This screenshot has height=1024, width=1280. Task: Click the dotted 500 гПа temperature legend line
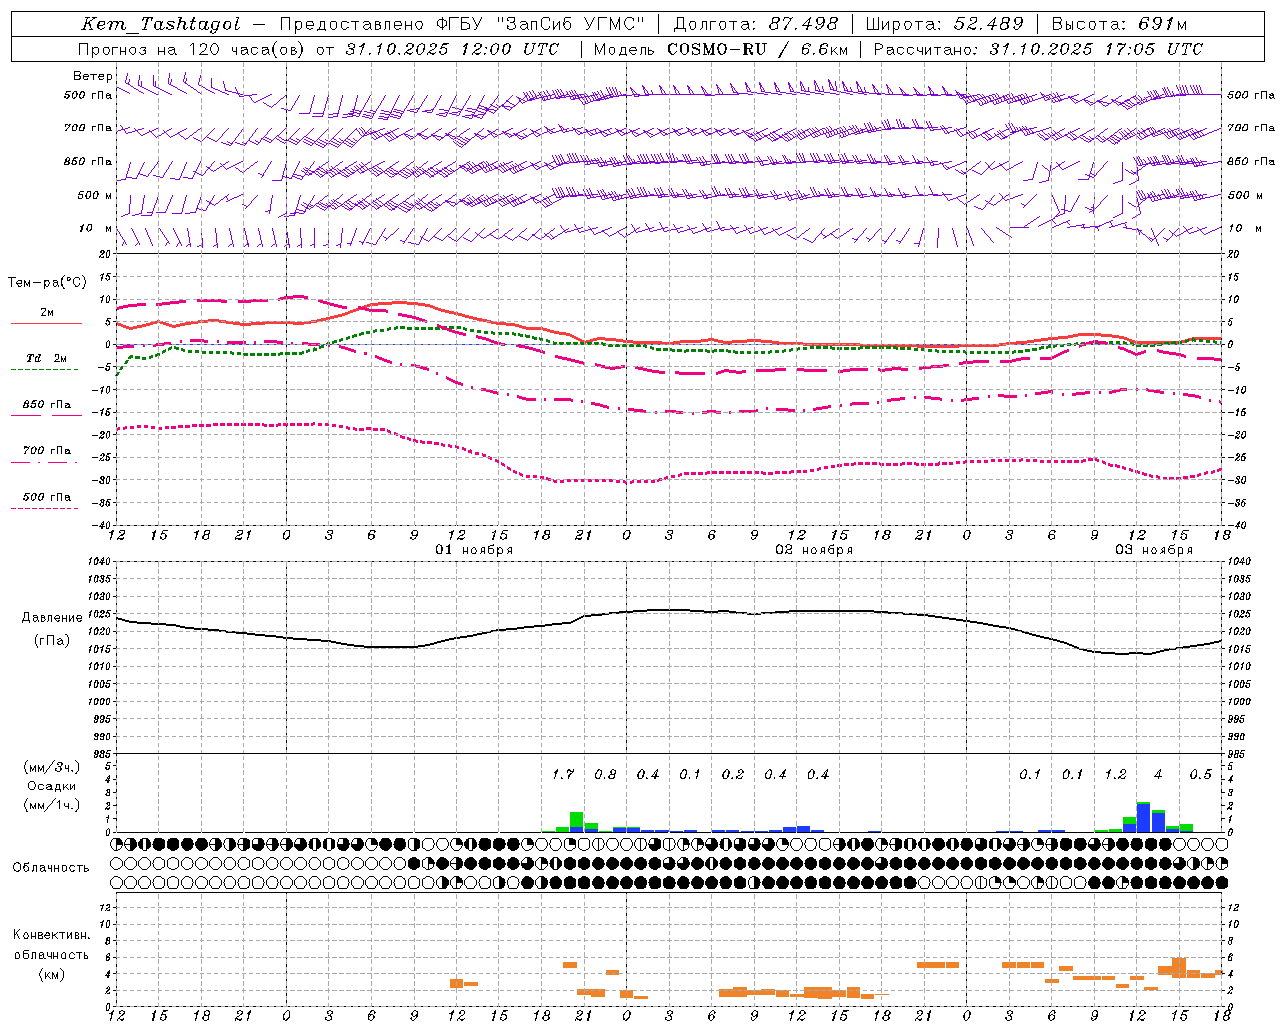[45, 508]
